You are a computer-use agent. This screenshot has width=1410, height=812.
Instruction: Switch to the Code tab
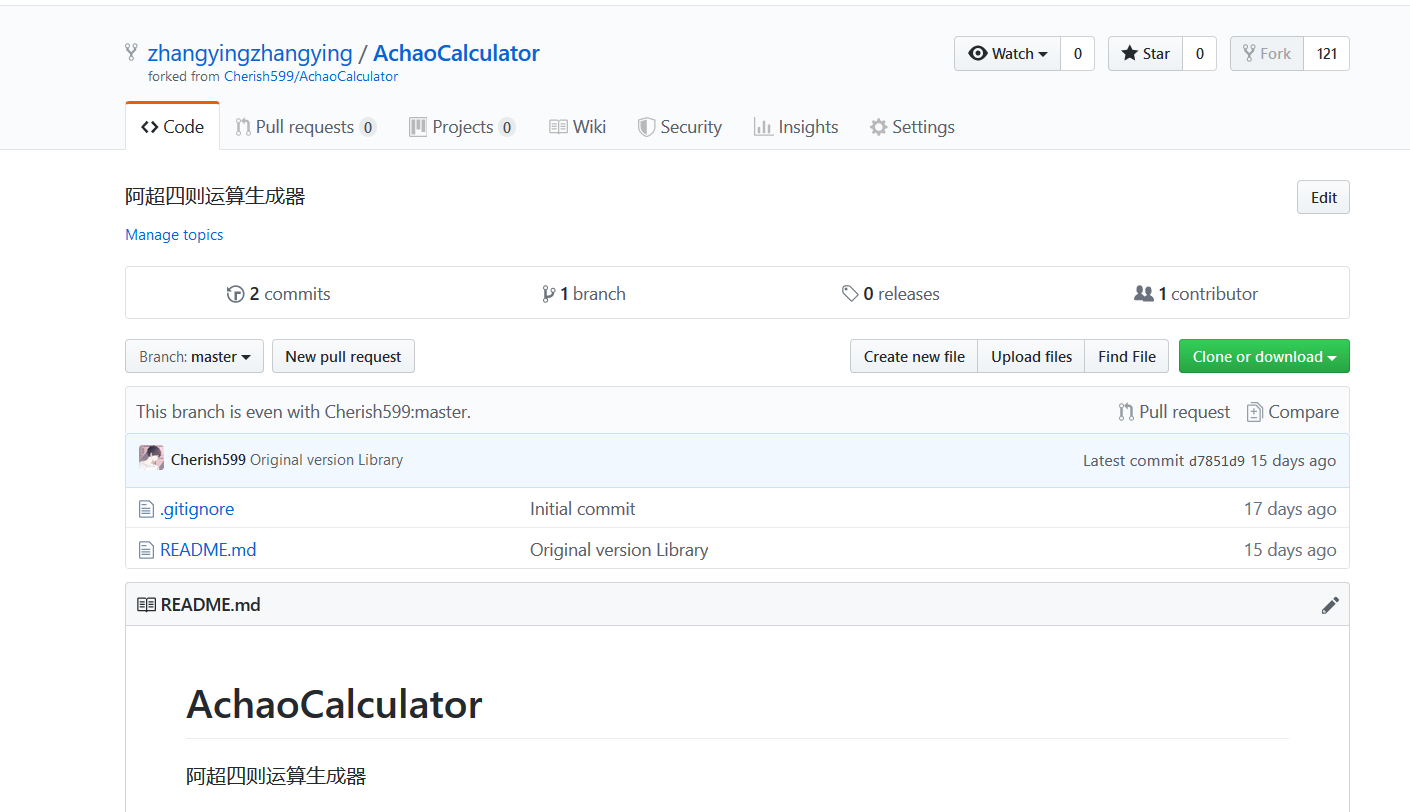172,127
